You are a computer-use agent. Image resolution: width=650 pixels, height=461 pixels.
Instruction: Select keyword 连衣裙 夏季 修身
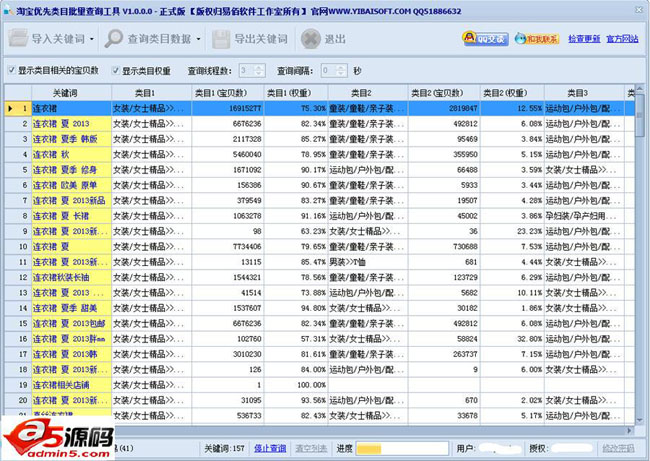point(71,170)
